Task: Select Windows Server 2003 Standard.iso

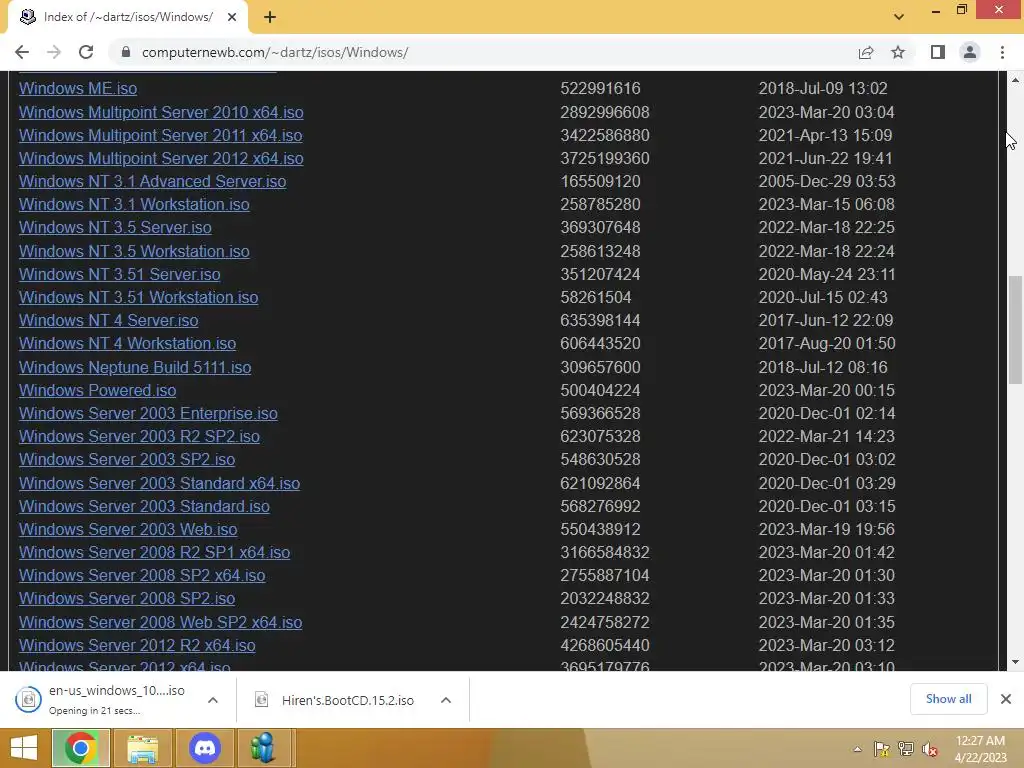Action: pos(144,506)
